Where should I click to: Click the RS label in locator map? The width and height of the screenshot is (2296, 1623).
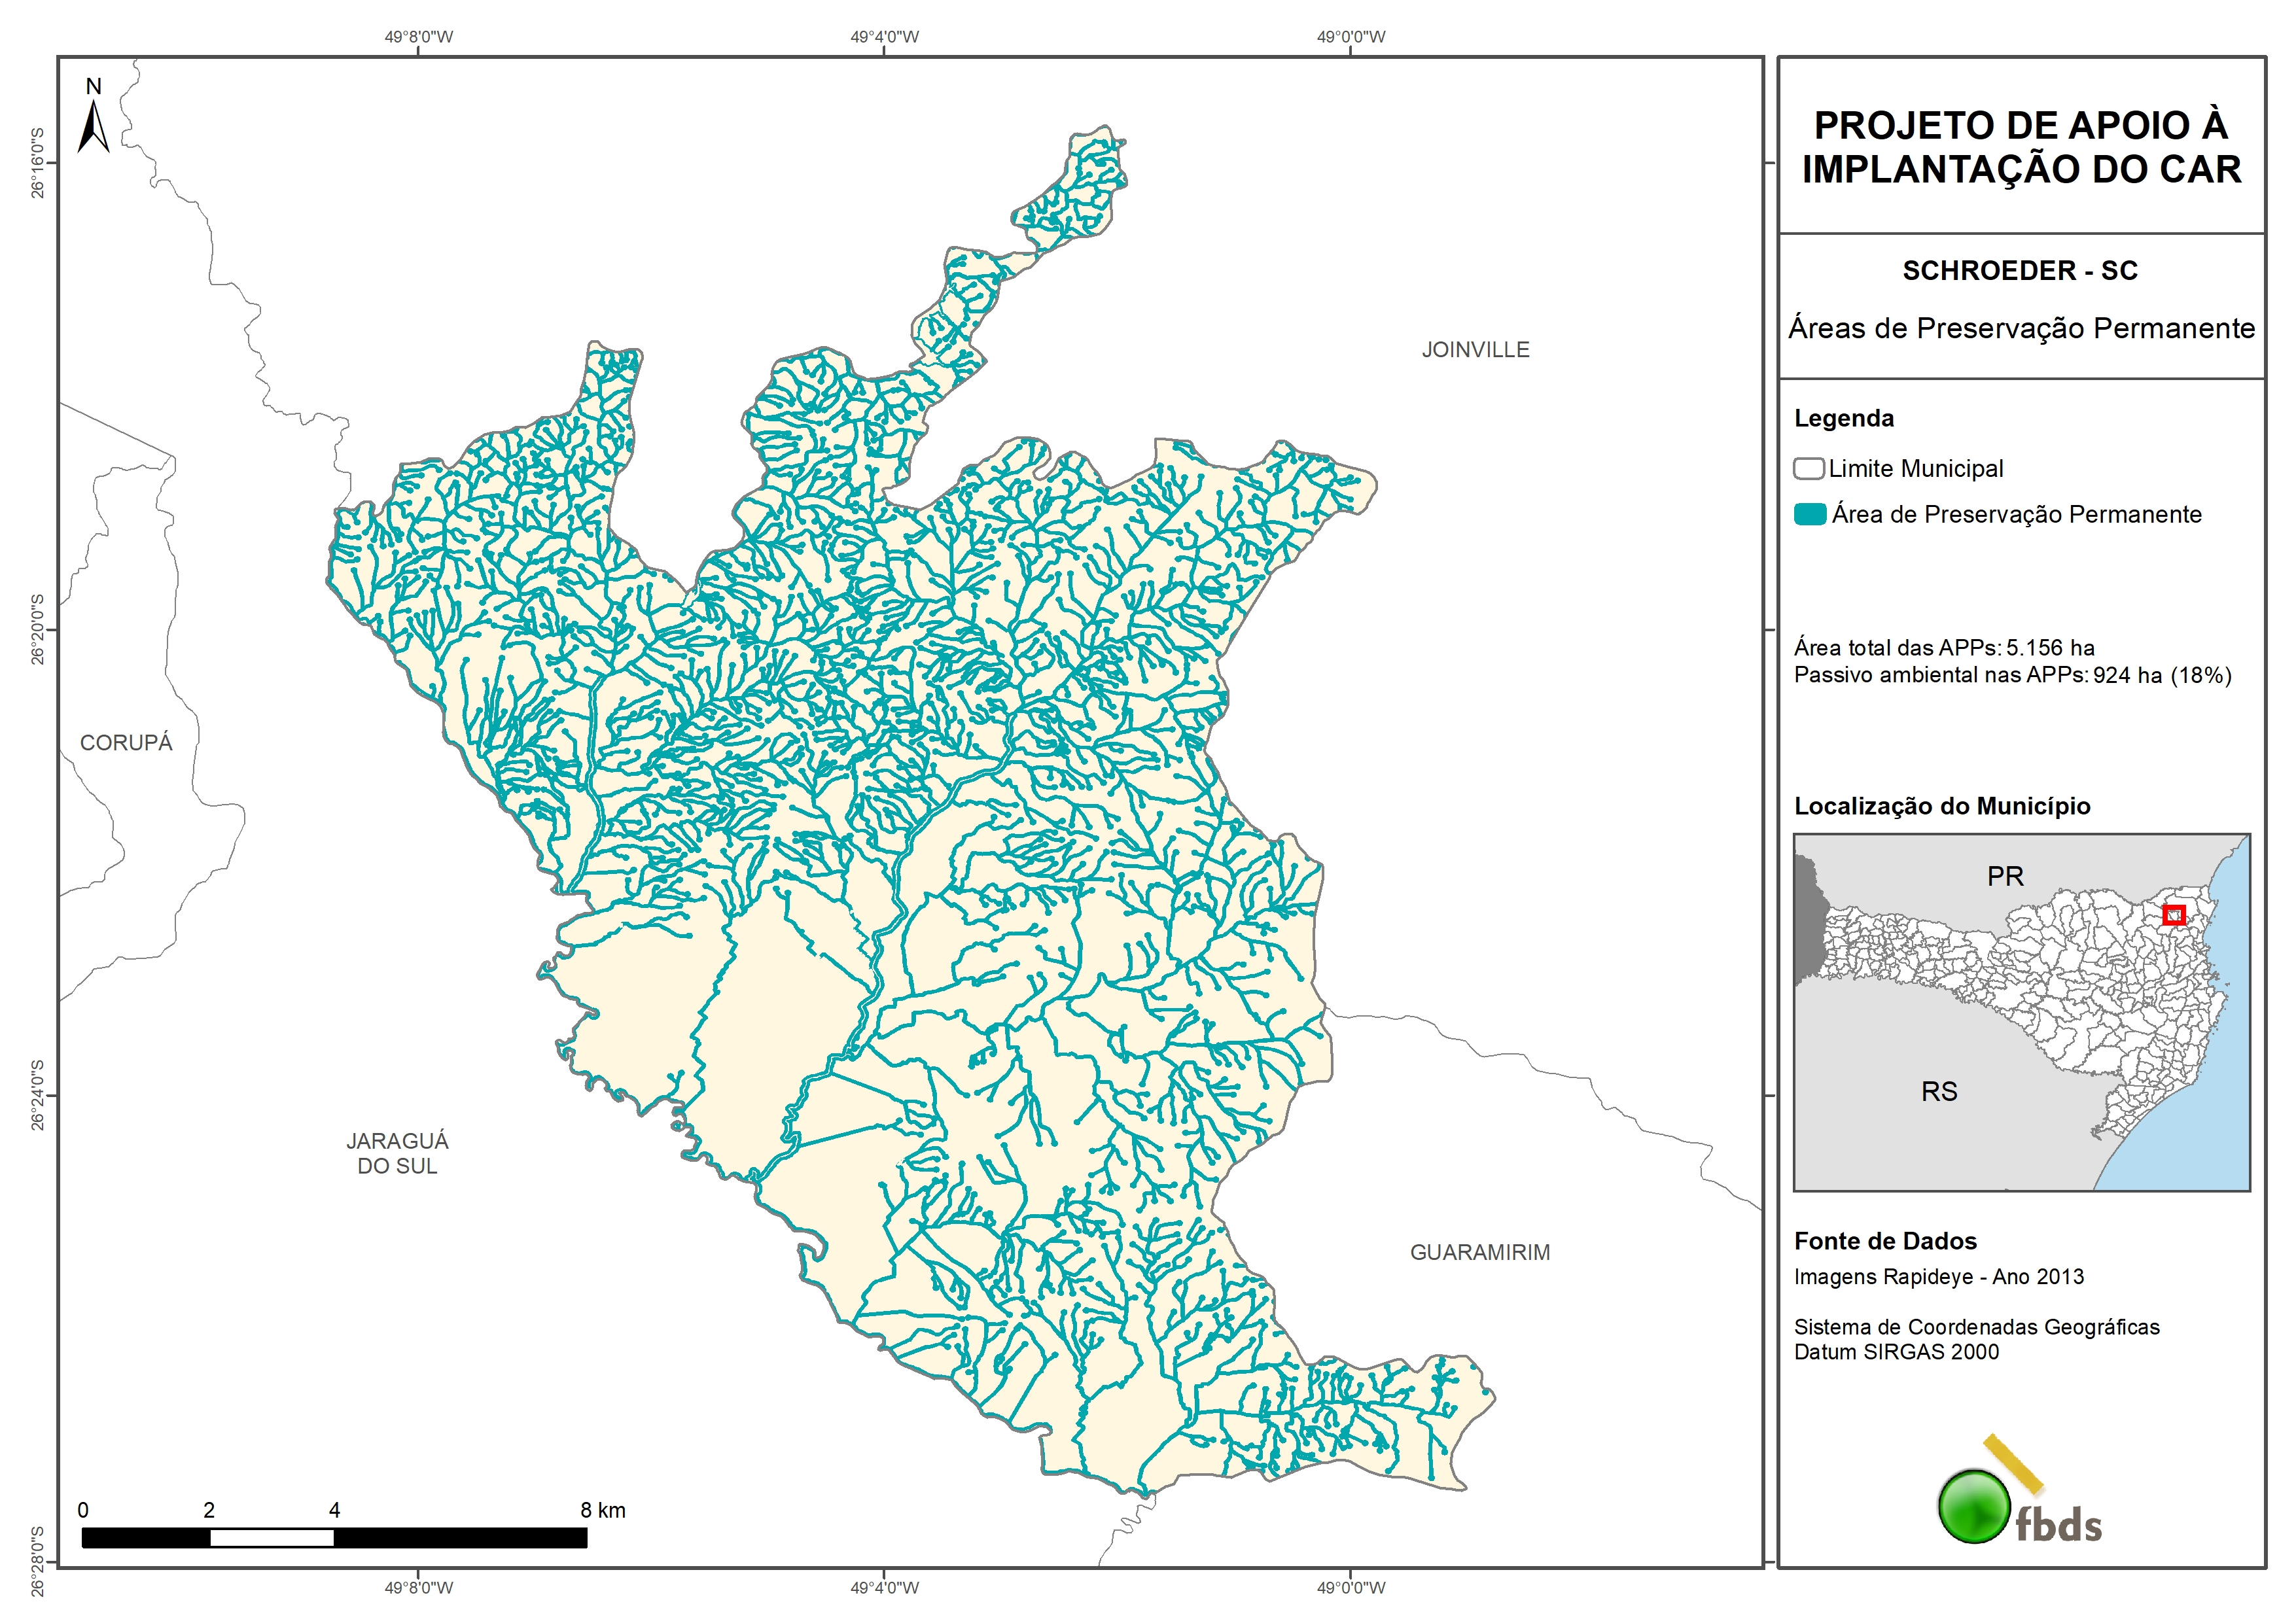(x=1939, y=1092)
